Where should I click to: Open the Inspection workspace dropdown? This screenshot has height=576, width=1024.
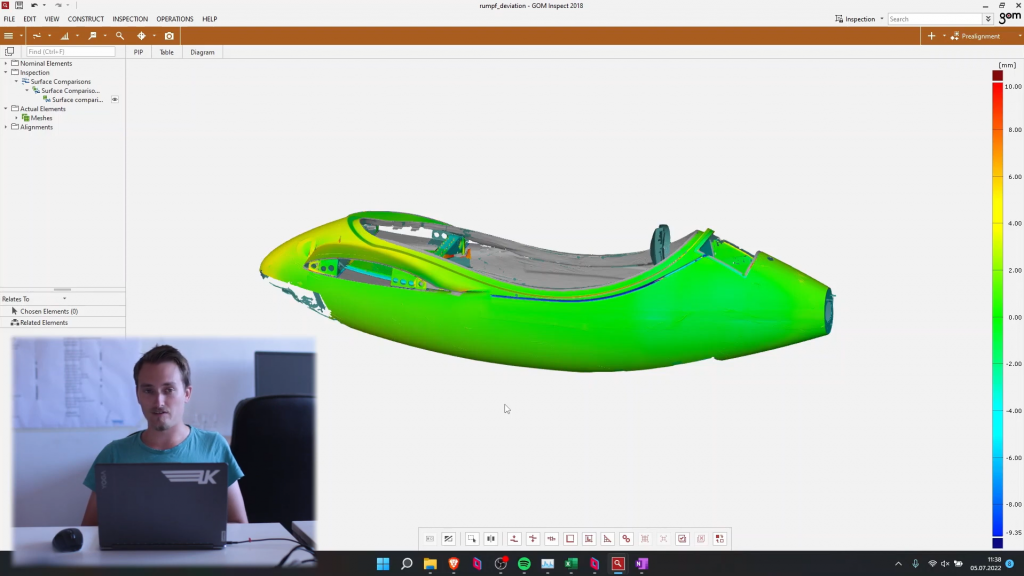(860, 19)
